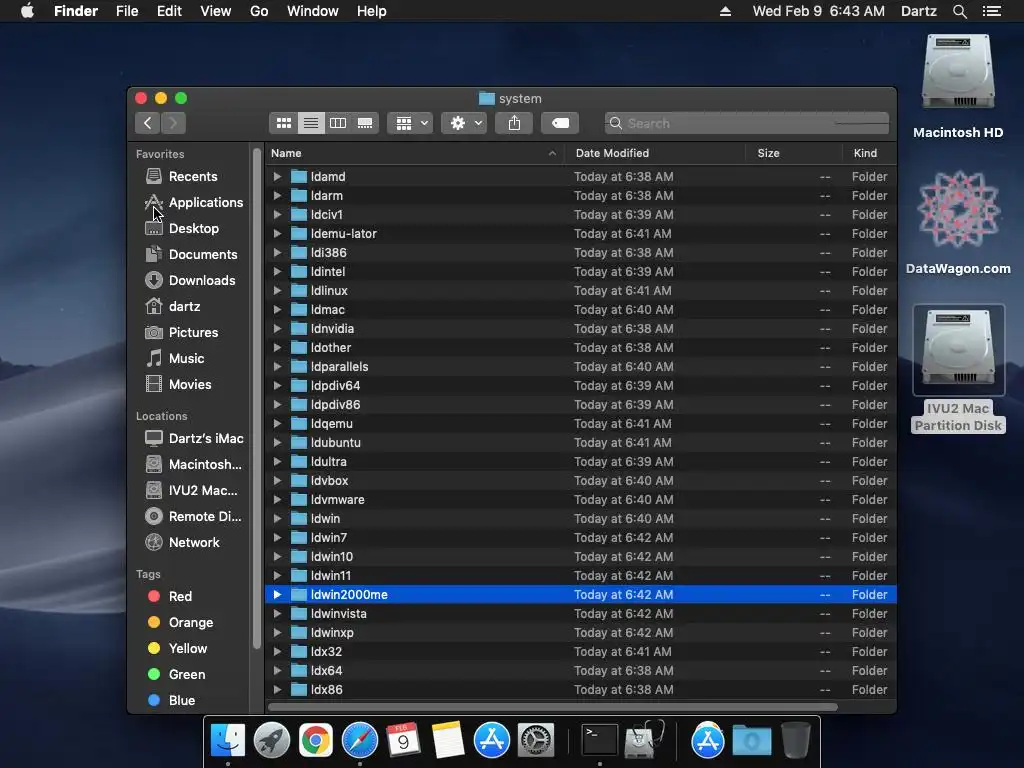Sort by the Name column header
The height and width of the screenshot is (768, 1024).
414,153
